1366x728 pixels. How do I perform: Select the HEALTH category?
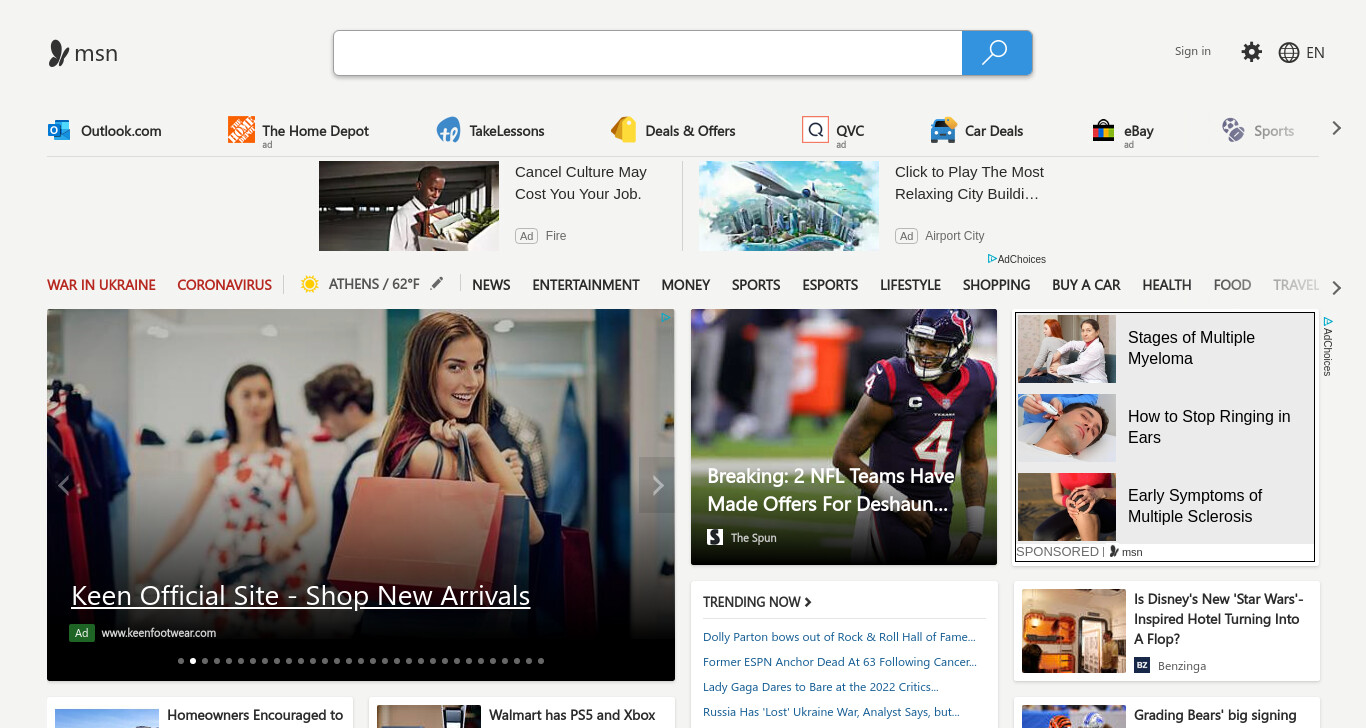pyautogui.click(x=1167, y=285)
